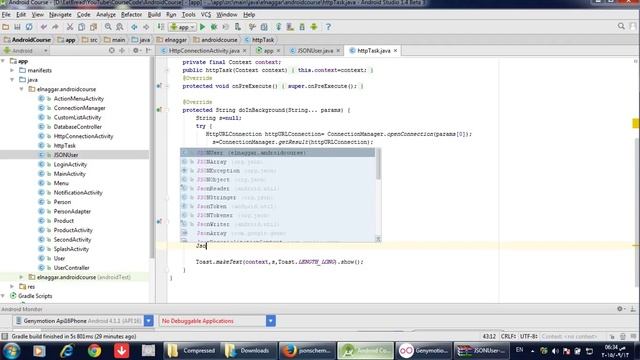This screenshot has height=360, width=640.
Task: Expand the res folder
Action: [x=12, y=287]
